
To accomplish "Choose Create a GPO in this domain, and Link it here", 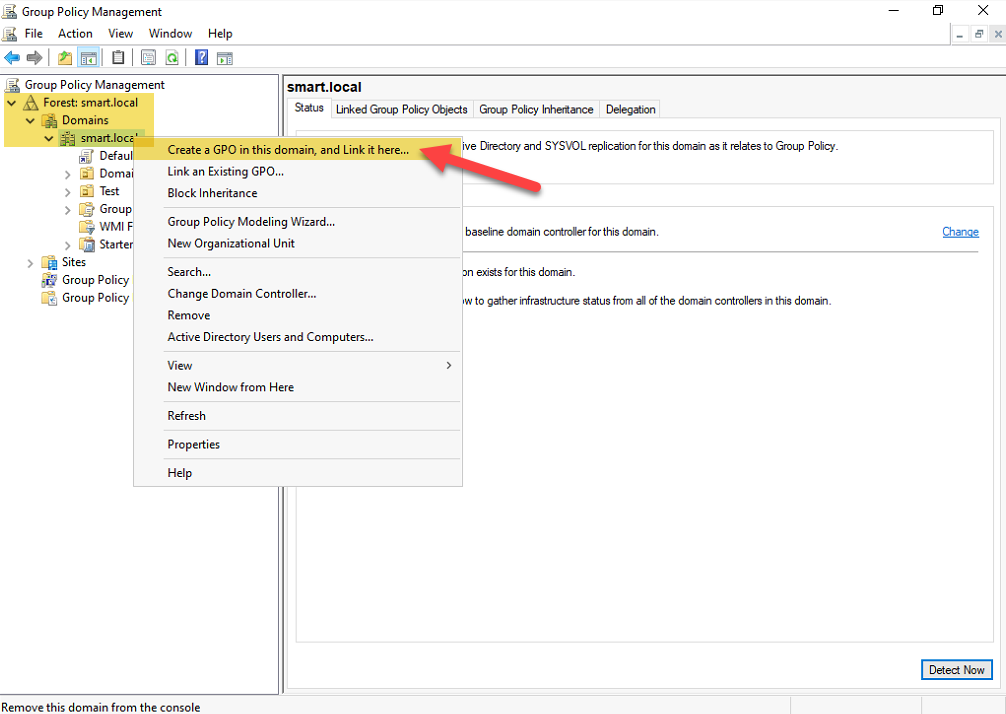I will (x=298, y=149).
